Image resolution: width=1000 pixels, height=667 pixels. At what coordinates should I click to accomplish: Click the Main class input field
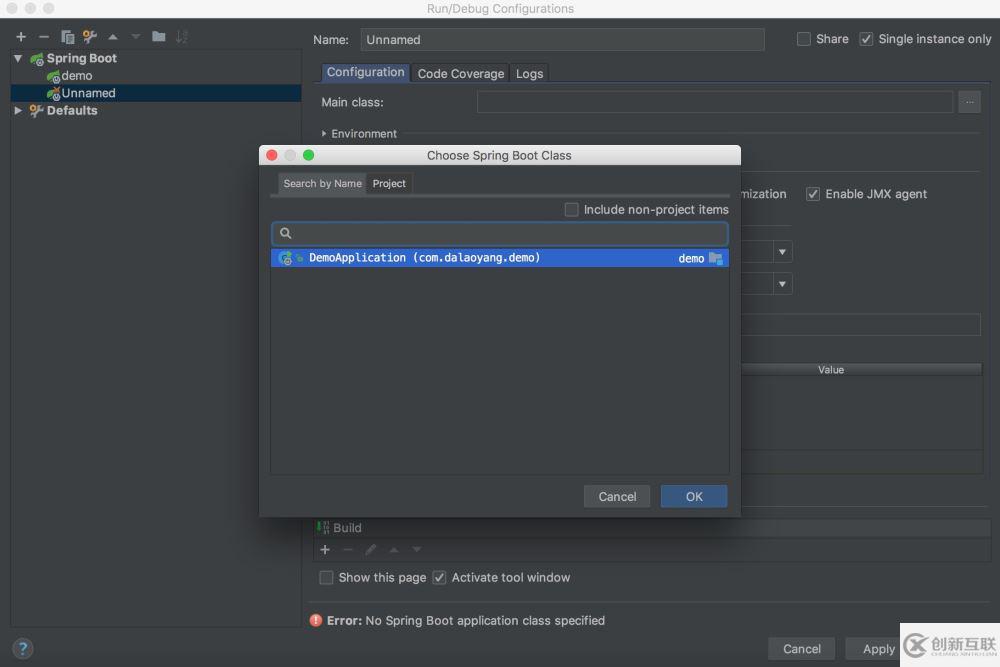pos(715,102)
